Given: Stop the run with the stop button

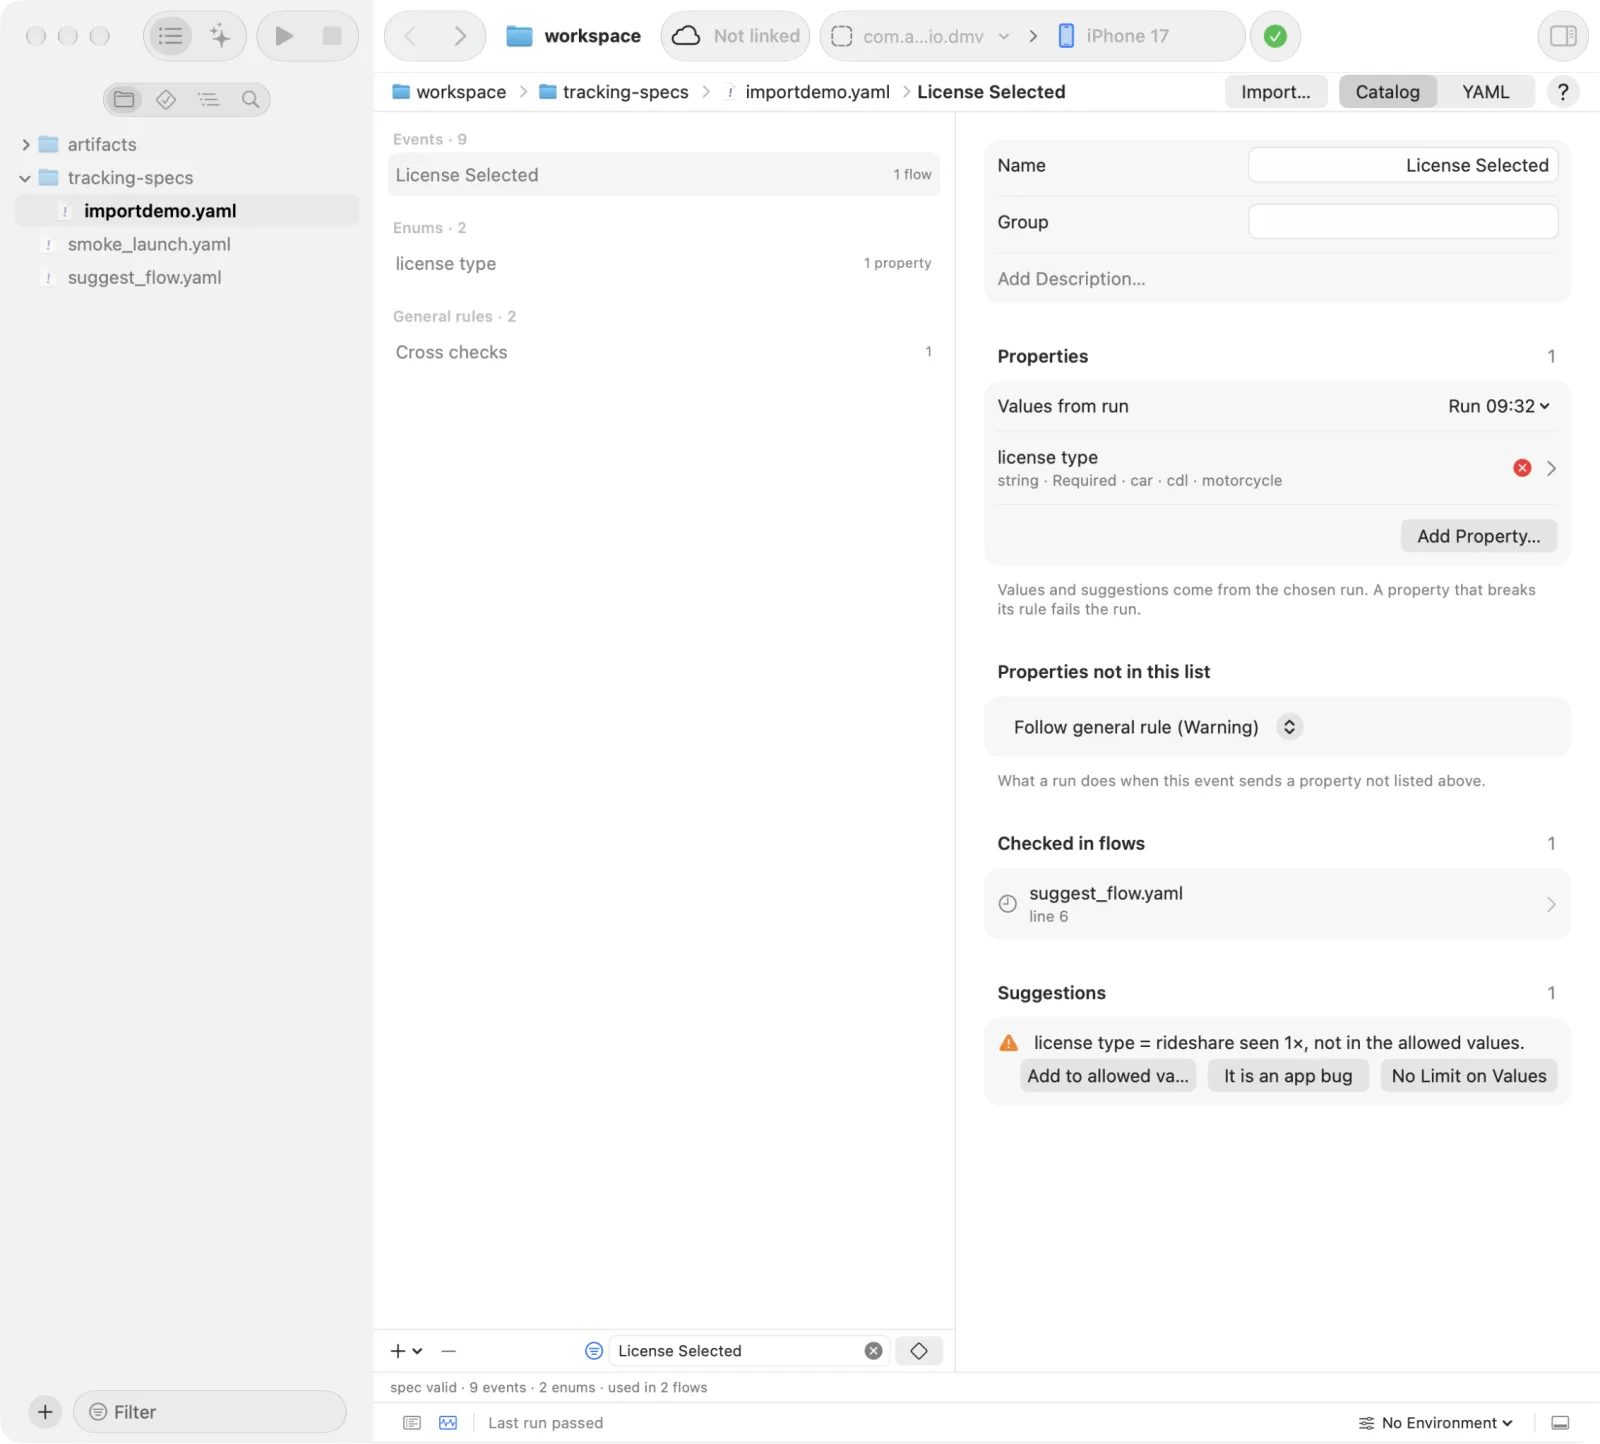Looking at the screenshot, I should 332,36.
